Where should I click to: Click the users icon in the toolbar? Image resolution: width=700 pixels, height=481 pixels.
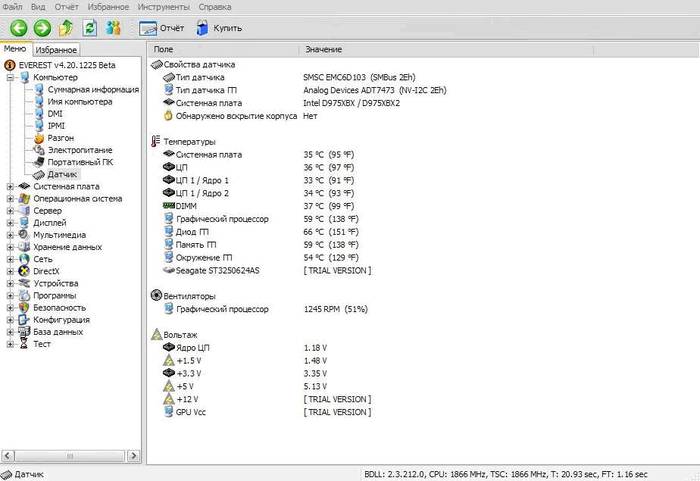pyautogui.click(x=115, y=27)
